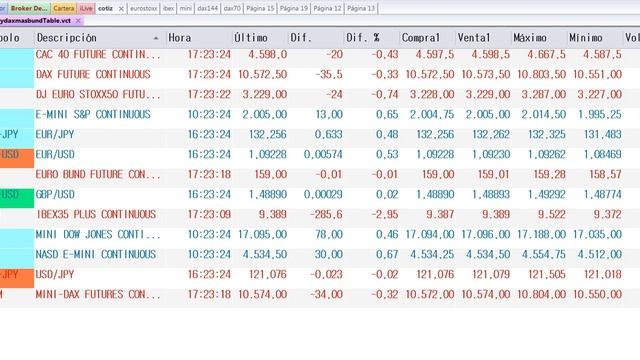Click USD/JPY Compra1 value 121,076
The width and height of the screenshot is (640, 360).
[435, 274]
